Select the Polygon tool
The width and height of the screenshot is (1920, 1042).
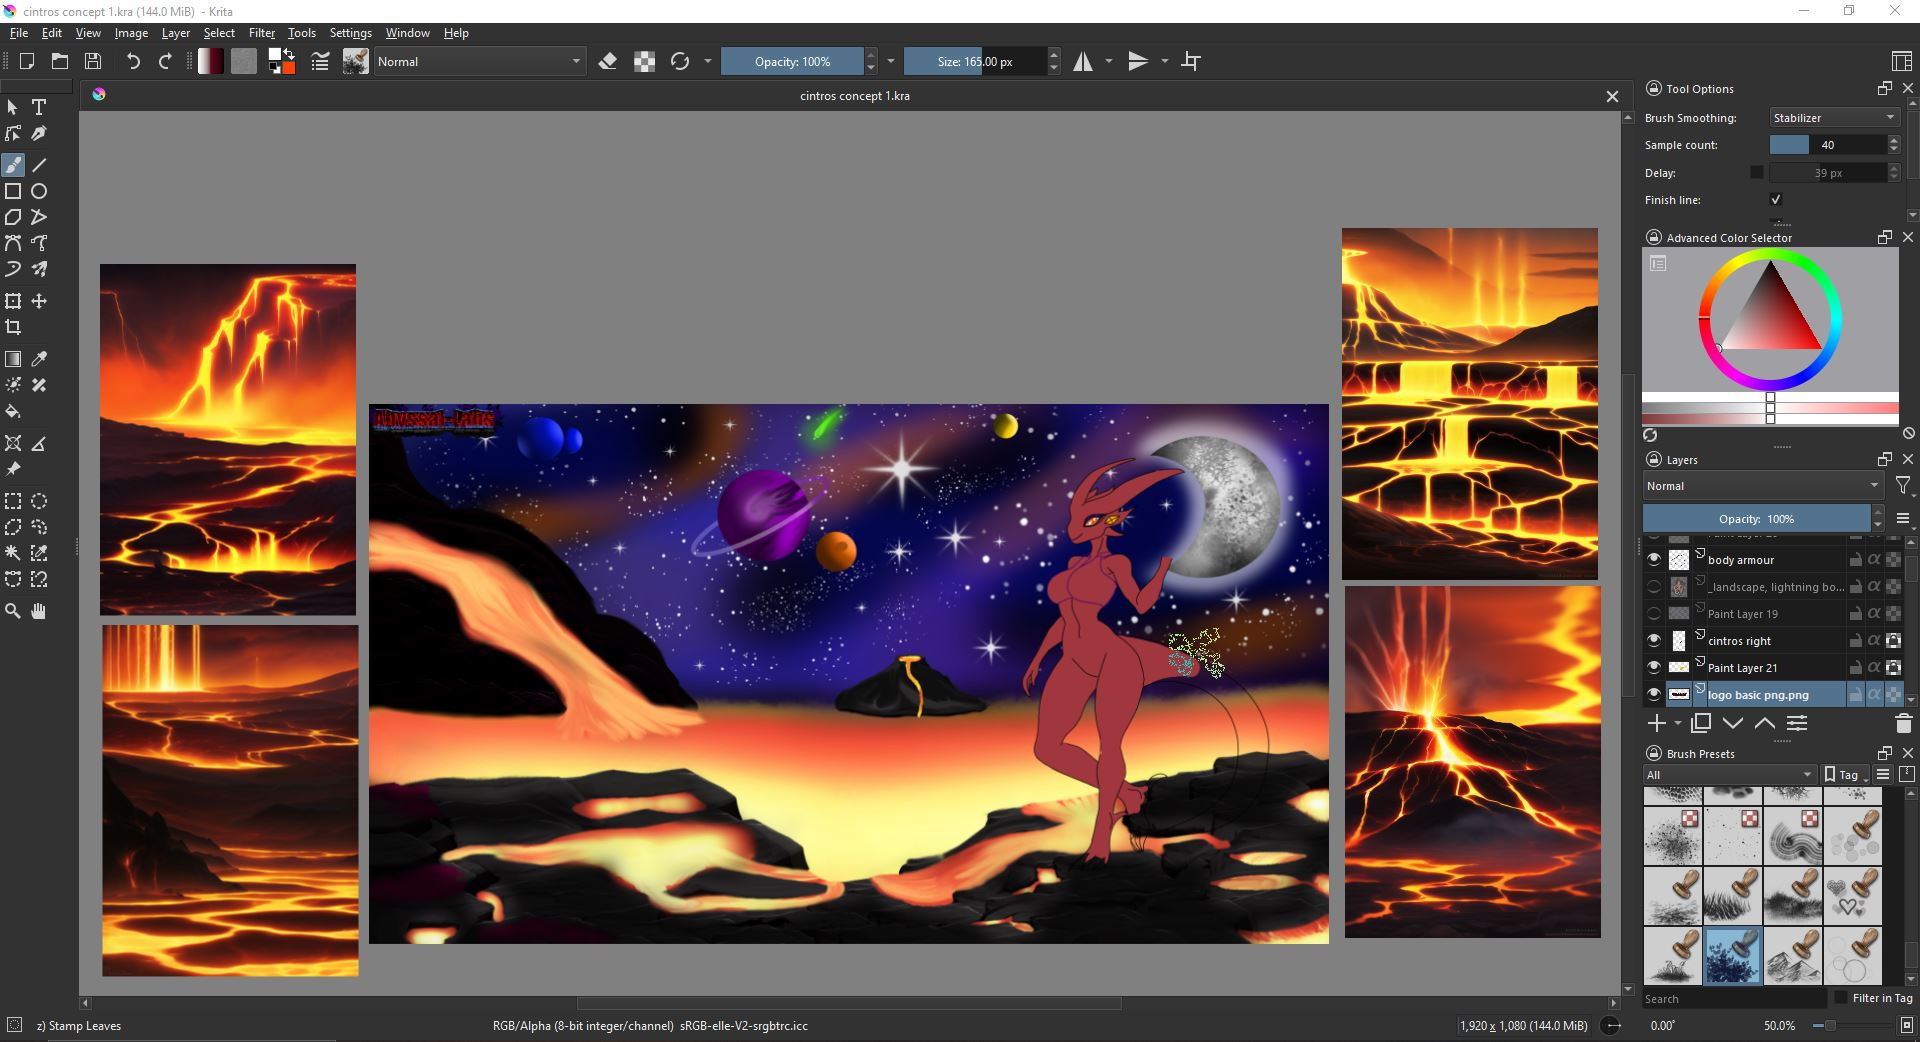13,217
